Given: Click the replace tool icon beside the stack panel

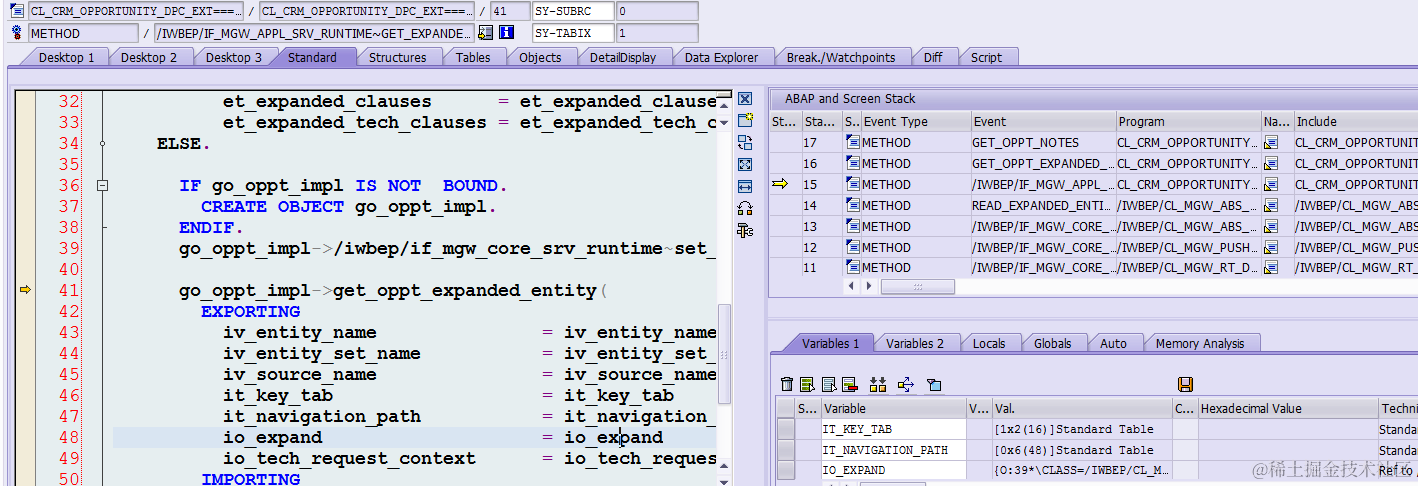Looking at the screenshot, I should pyautogui.click(x=745, y=142).
